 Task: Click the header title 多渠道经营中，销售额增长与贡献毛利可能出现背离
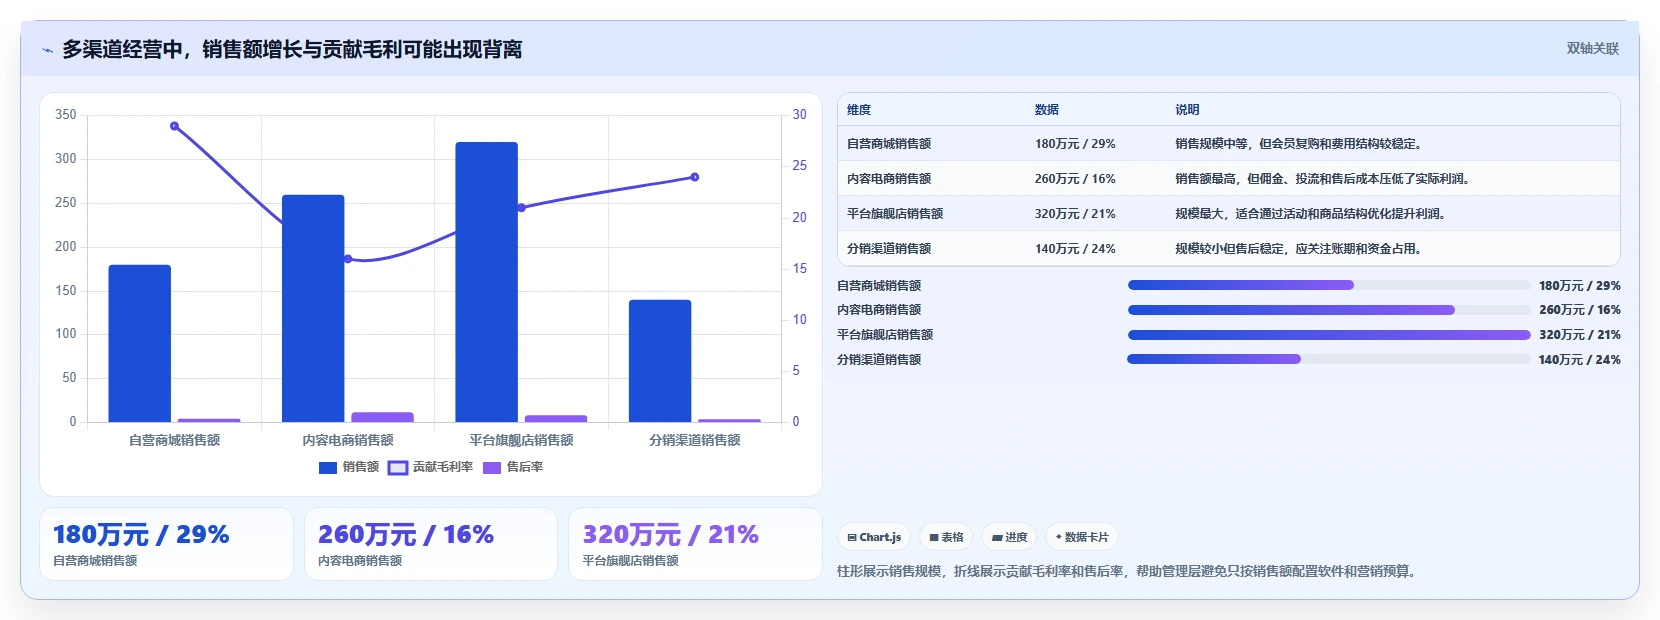click(x=292, y=50)
